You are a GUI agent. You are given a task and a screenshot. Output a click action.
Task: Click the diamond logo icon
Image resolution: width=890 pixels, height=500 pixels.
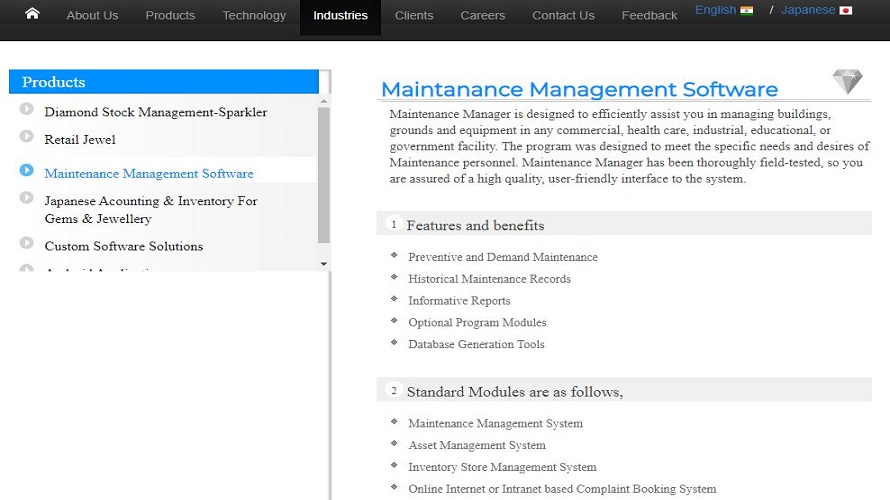(847, 81)
